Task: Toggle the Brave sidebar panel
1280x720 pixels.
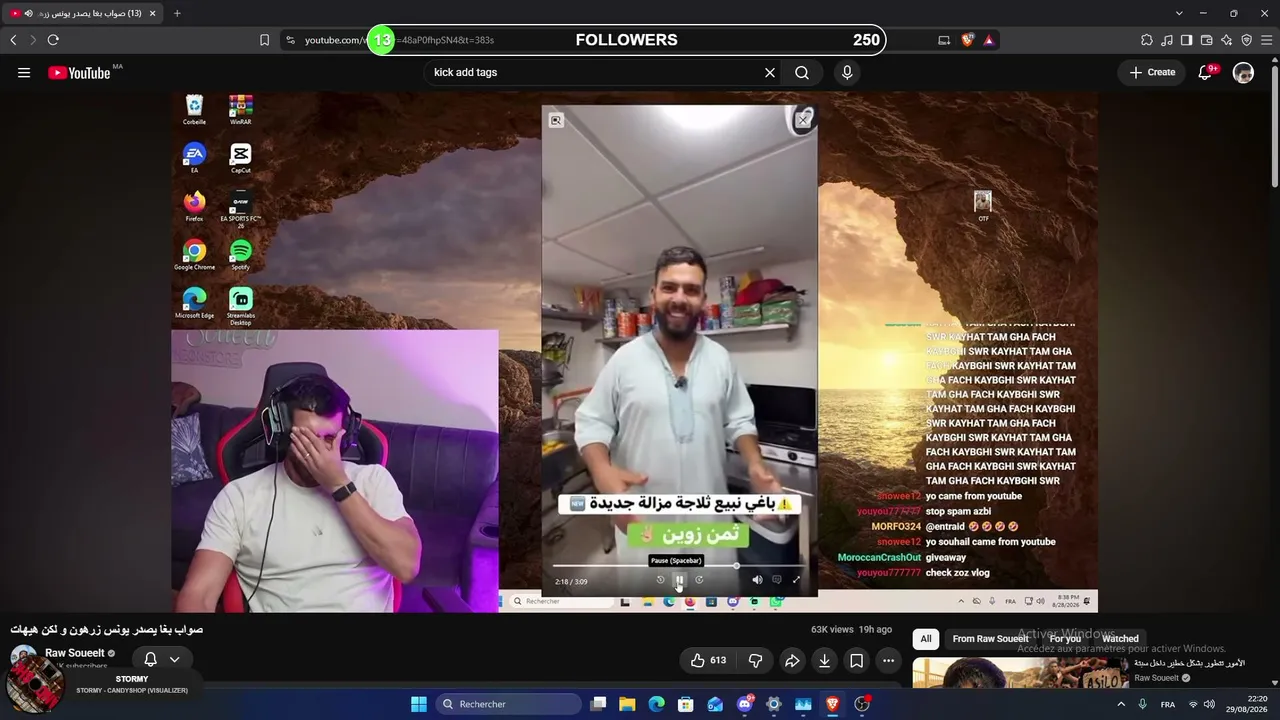Action: click(x=1186, y=40)
